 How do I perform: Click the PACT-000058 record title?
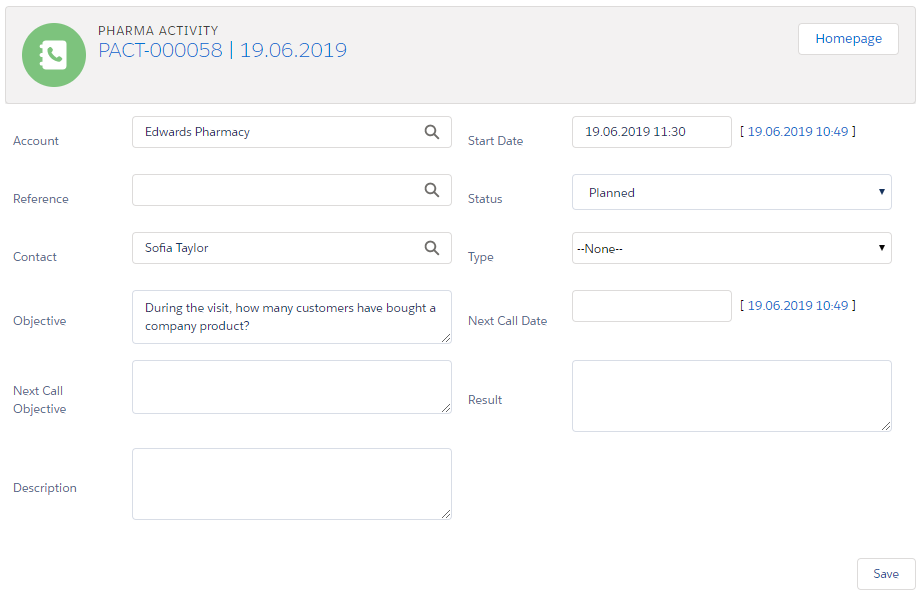point(160,50)
